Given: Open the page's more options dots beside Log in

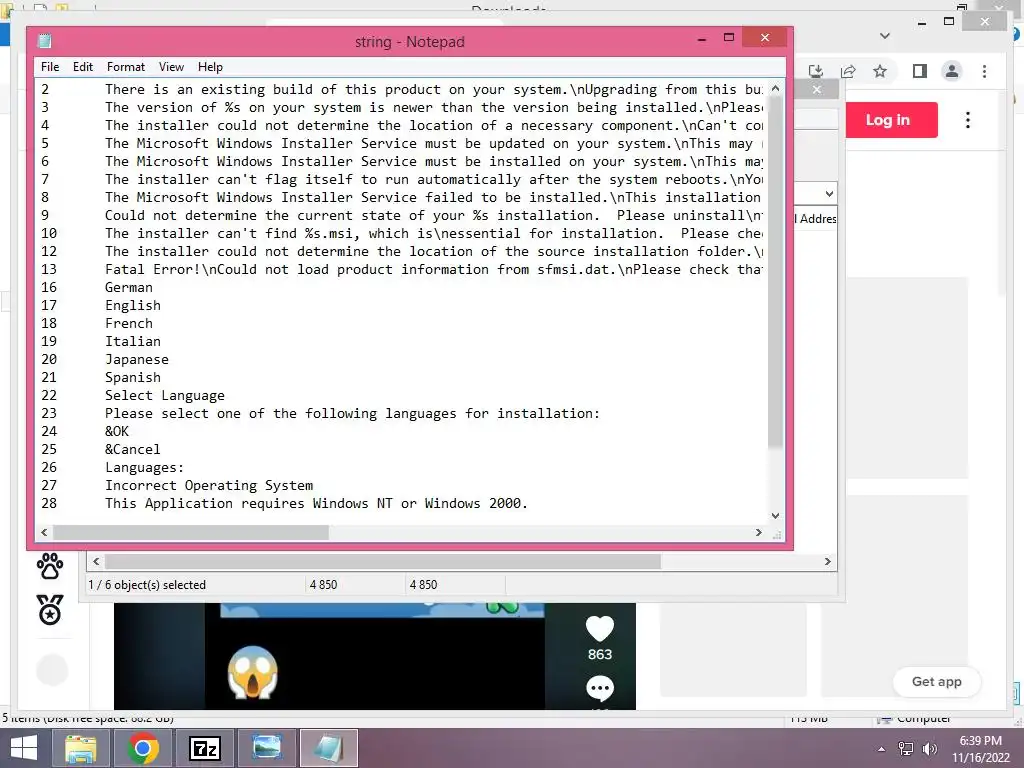Looking at the screenshot, I should pyautogui.click(x=968, y=120).
